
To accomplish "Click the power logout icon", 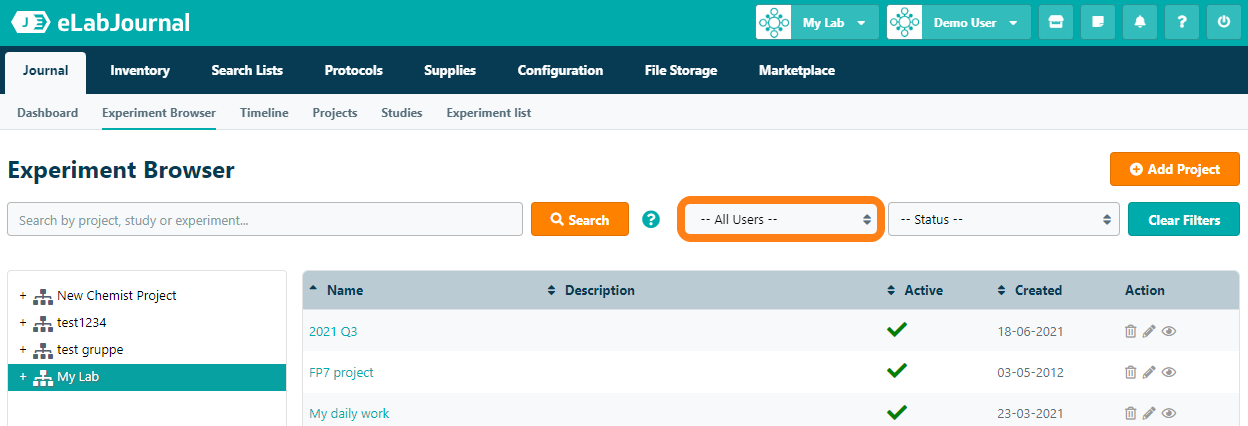I will (x=1224, y=22).
